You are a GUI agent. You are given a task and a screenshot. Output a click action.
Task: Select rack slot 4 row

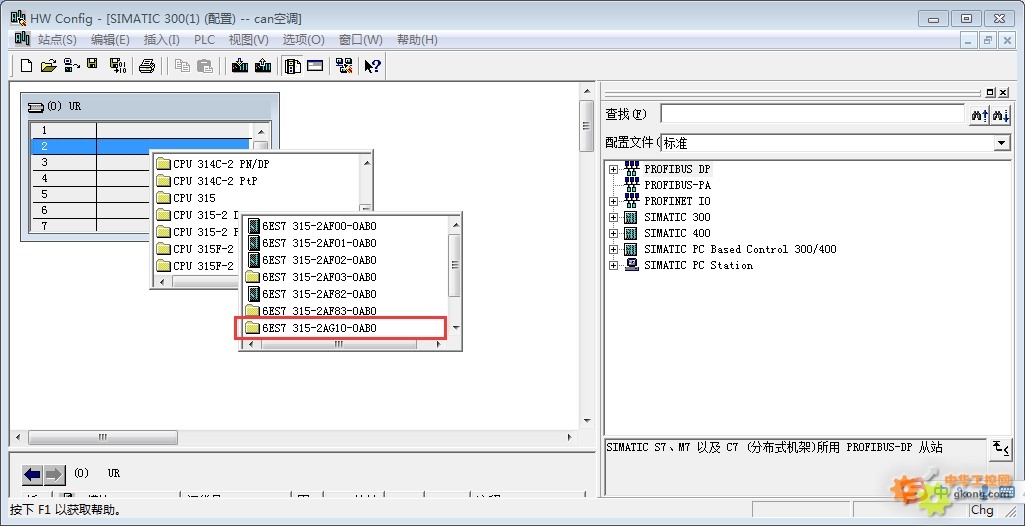click(91, 178)
